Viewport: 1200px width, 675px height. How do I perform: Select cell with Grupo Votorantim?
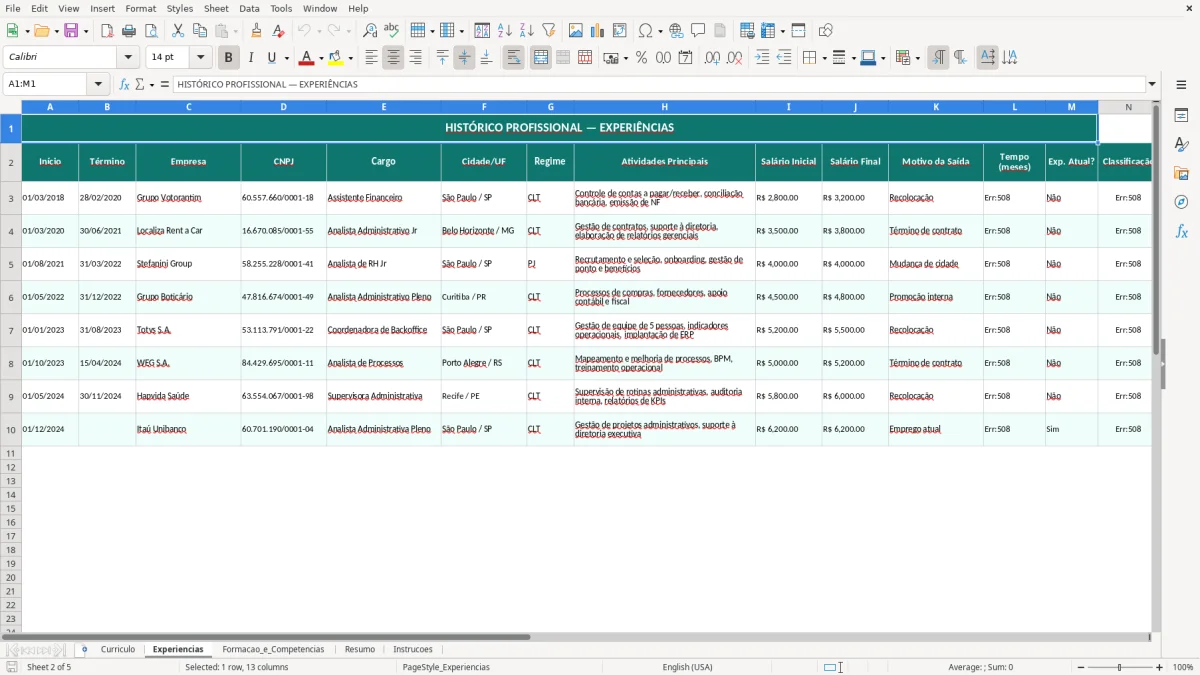click(x=188, y=198)
